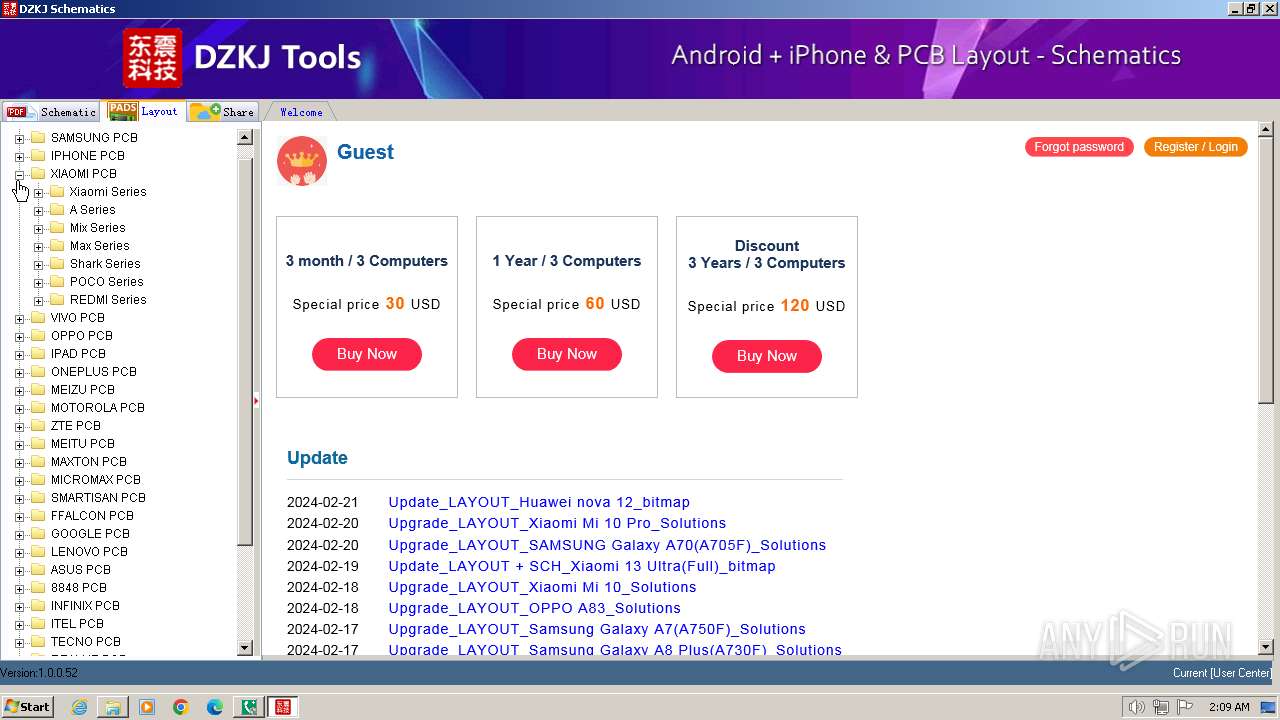
Task: Select ITEL PCB tree item
Action: pyautogui.click(x=77, y=624)
